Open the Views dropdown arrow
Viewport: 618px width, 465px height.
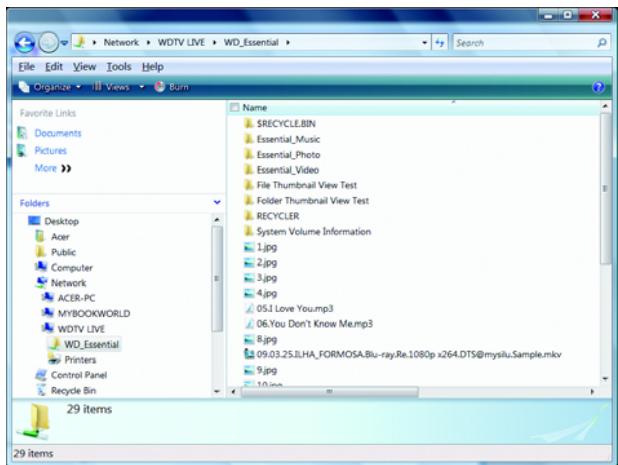(142, 87)
